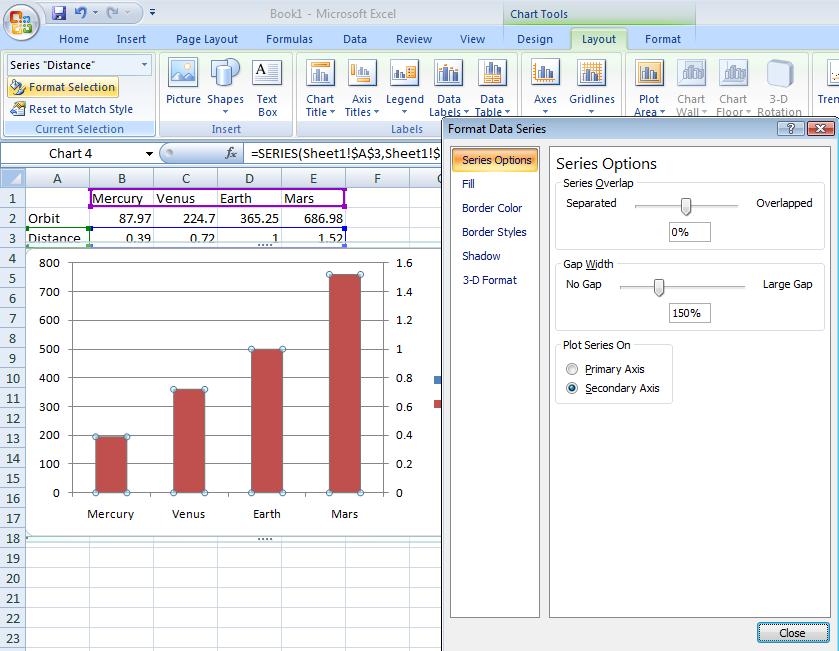
Task: Expand the chart element selection dropdown
Action: [145, 65]
